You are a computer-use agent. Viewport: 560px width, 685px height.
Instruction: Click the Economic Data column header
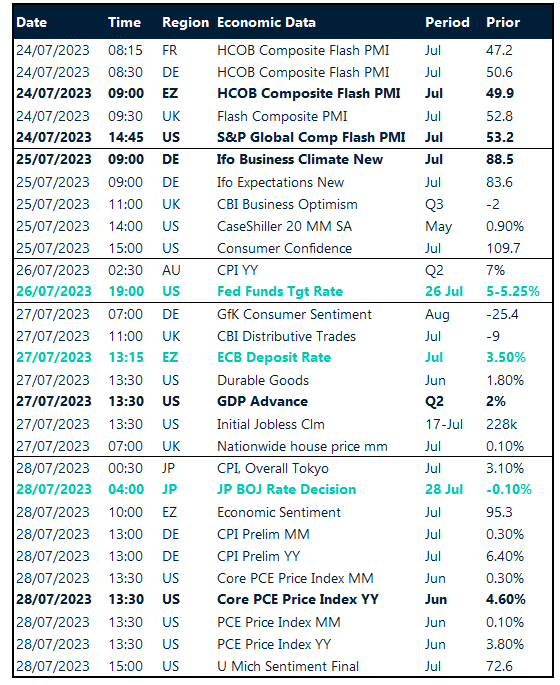pos(266,23)
